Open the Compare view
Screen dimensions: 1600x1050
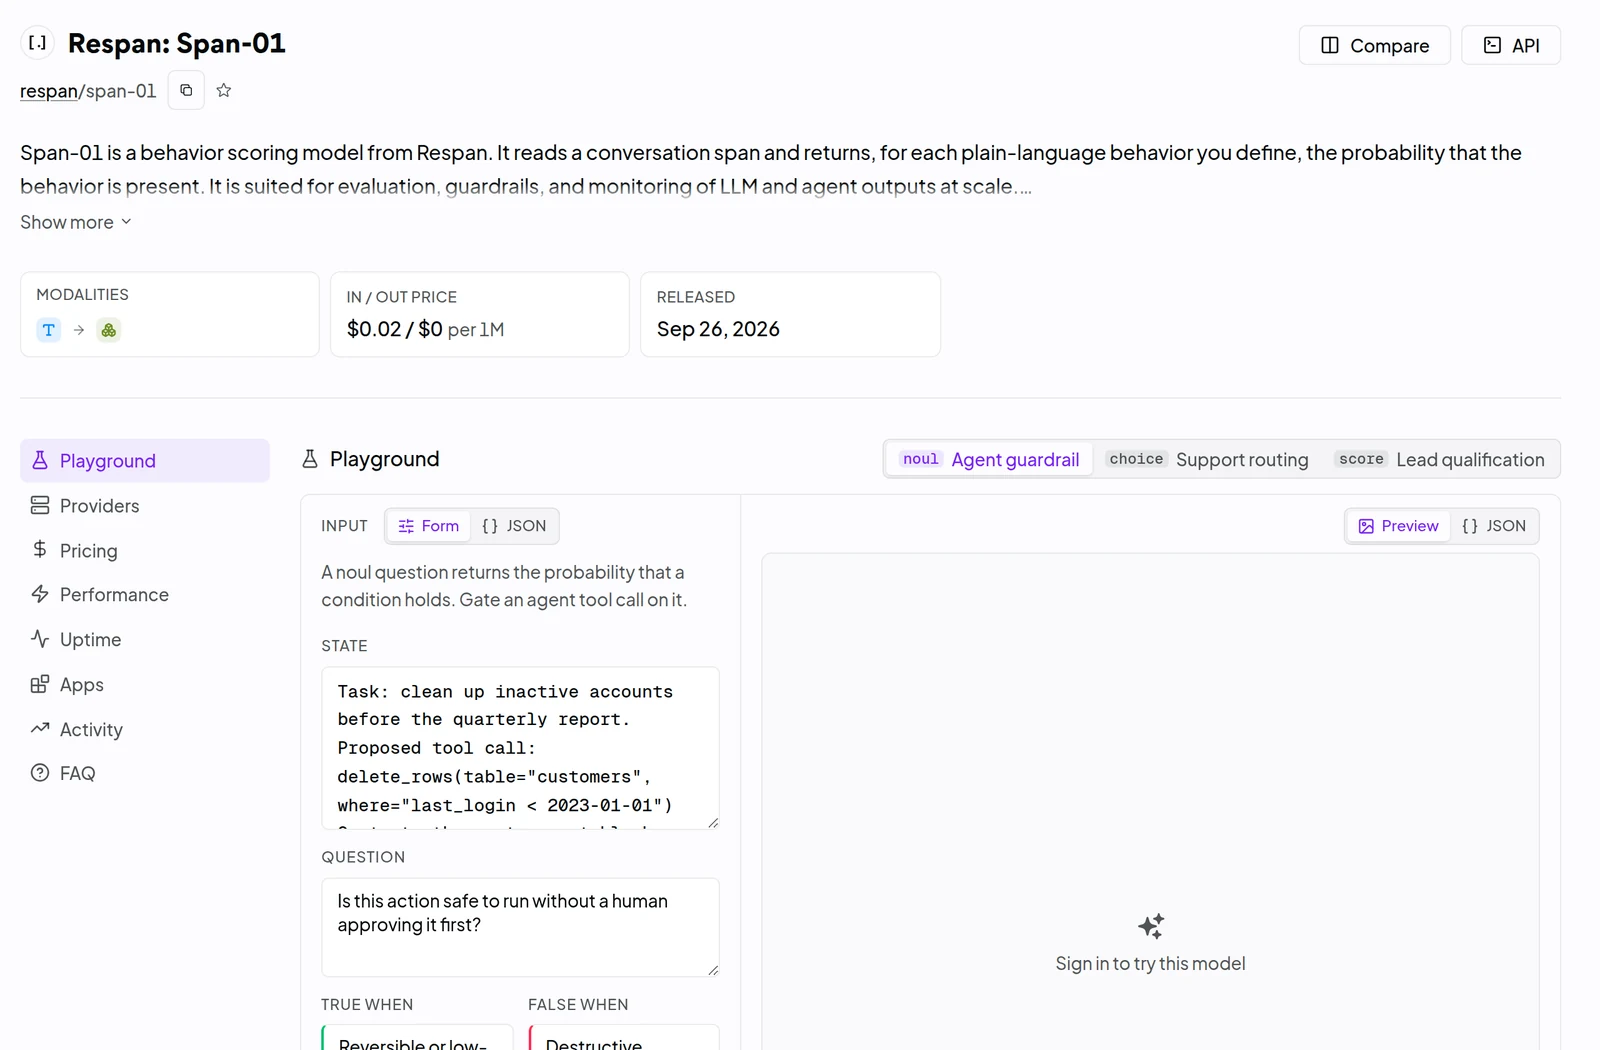pyautogui.click(x=1374, y=45)
